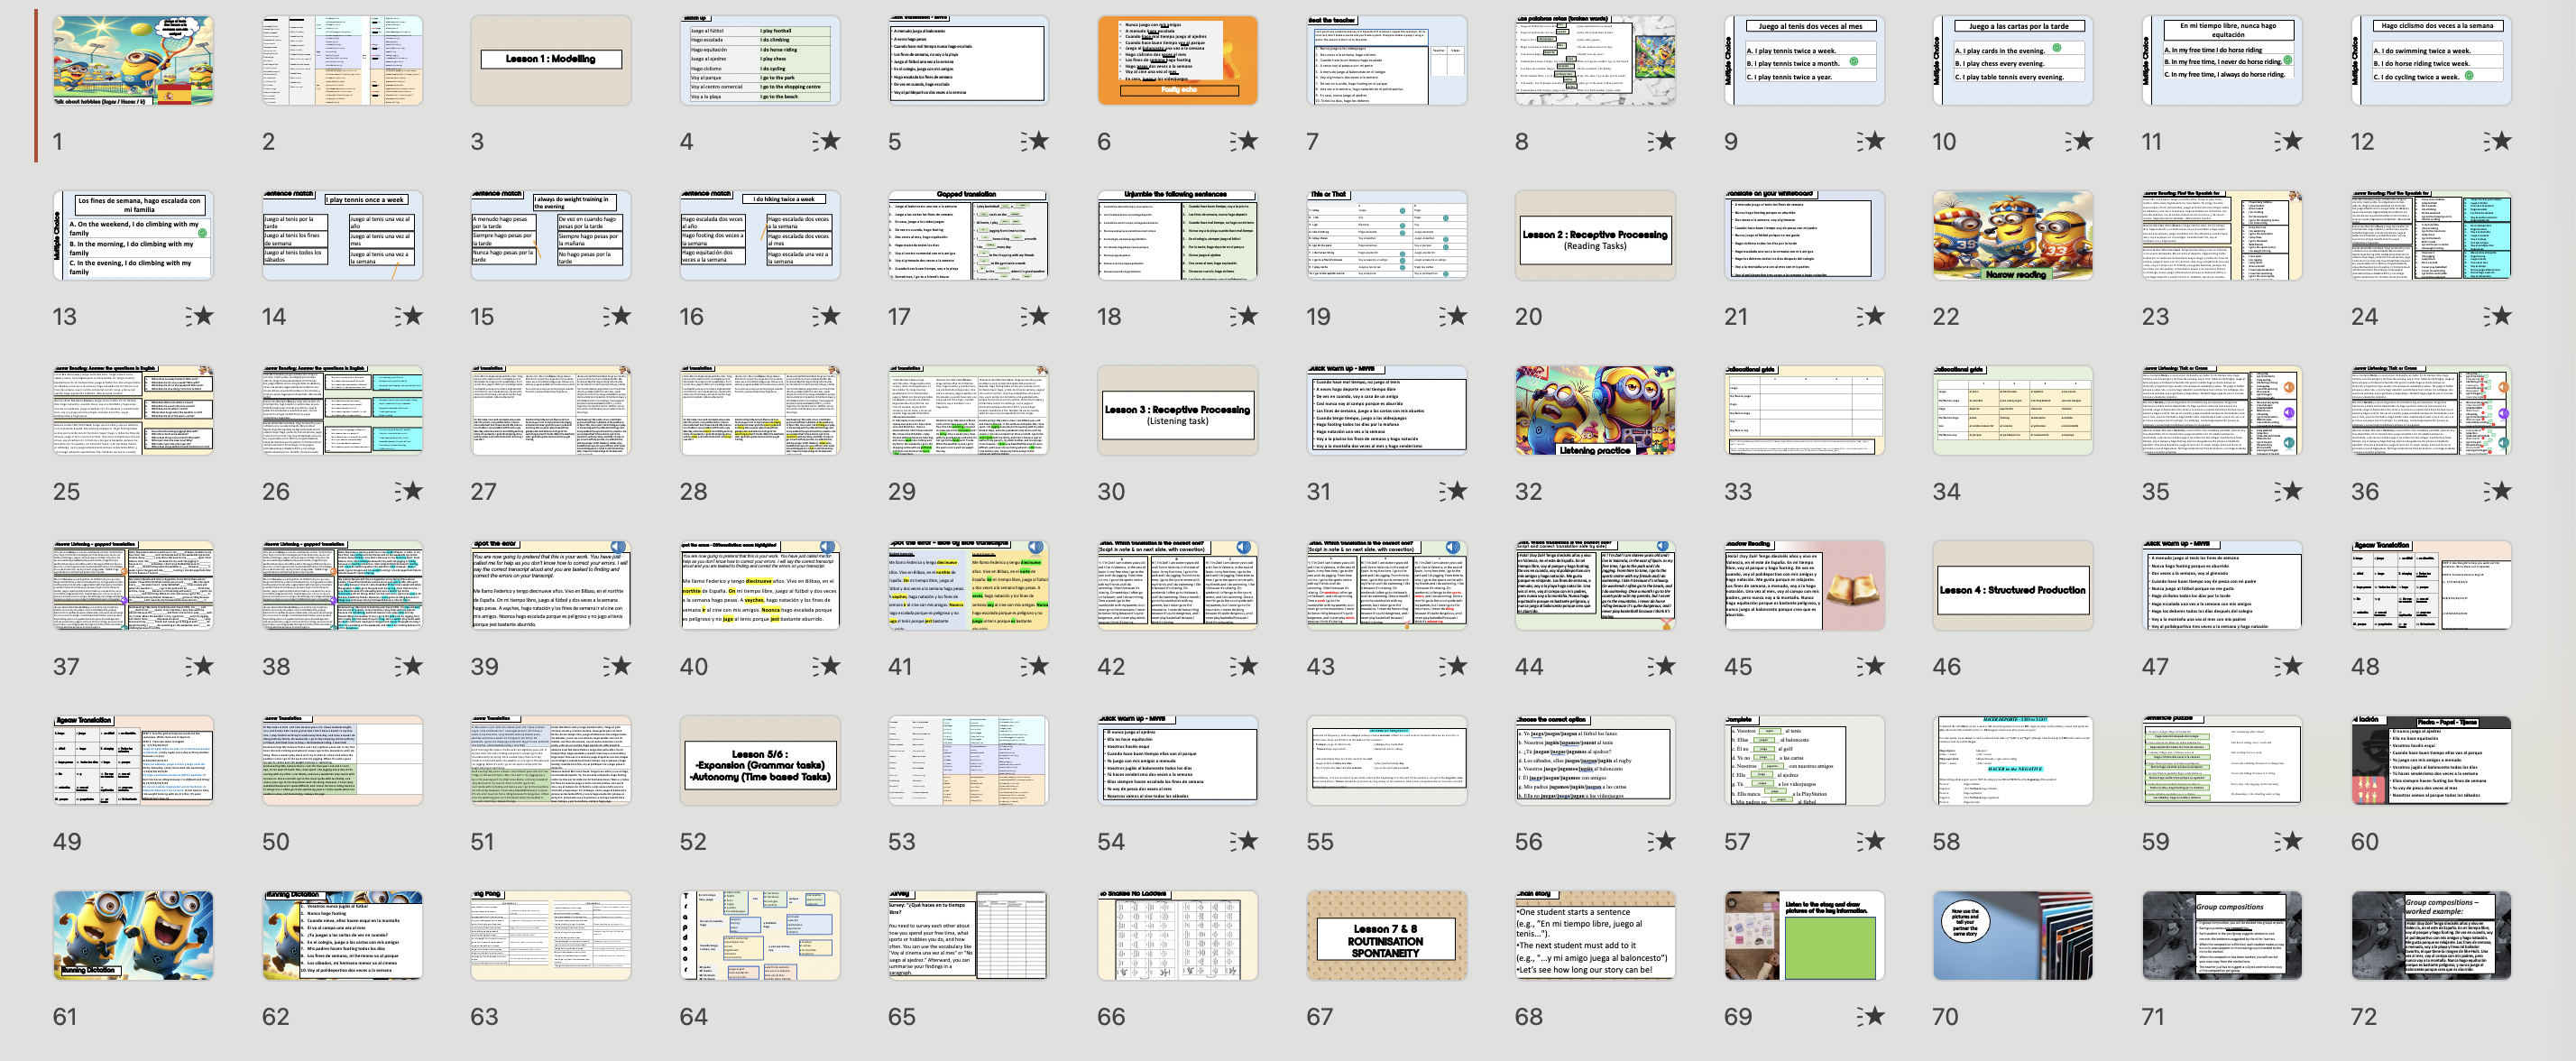Select slide 1 Minions title thumbnail

click(133, 60)
